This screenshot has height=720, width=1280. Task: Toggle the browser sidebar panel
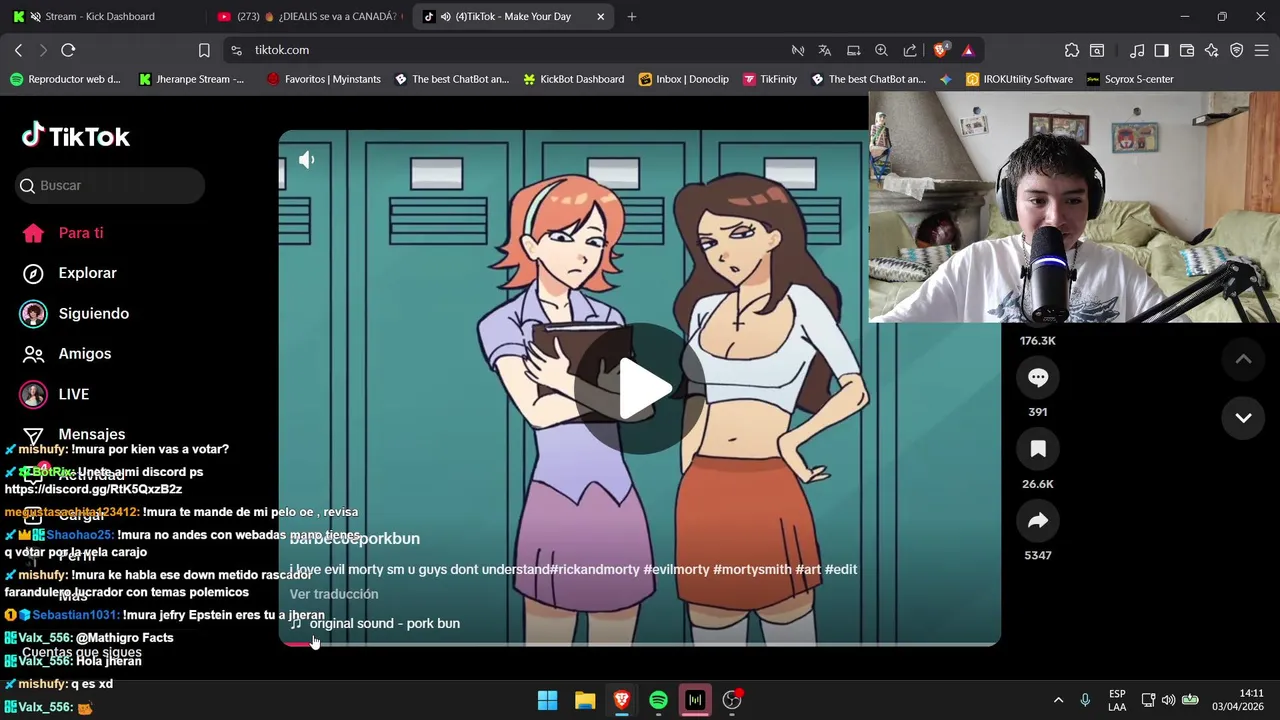tap(1161, 50)
